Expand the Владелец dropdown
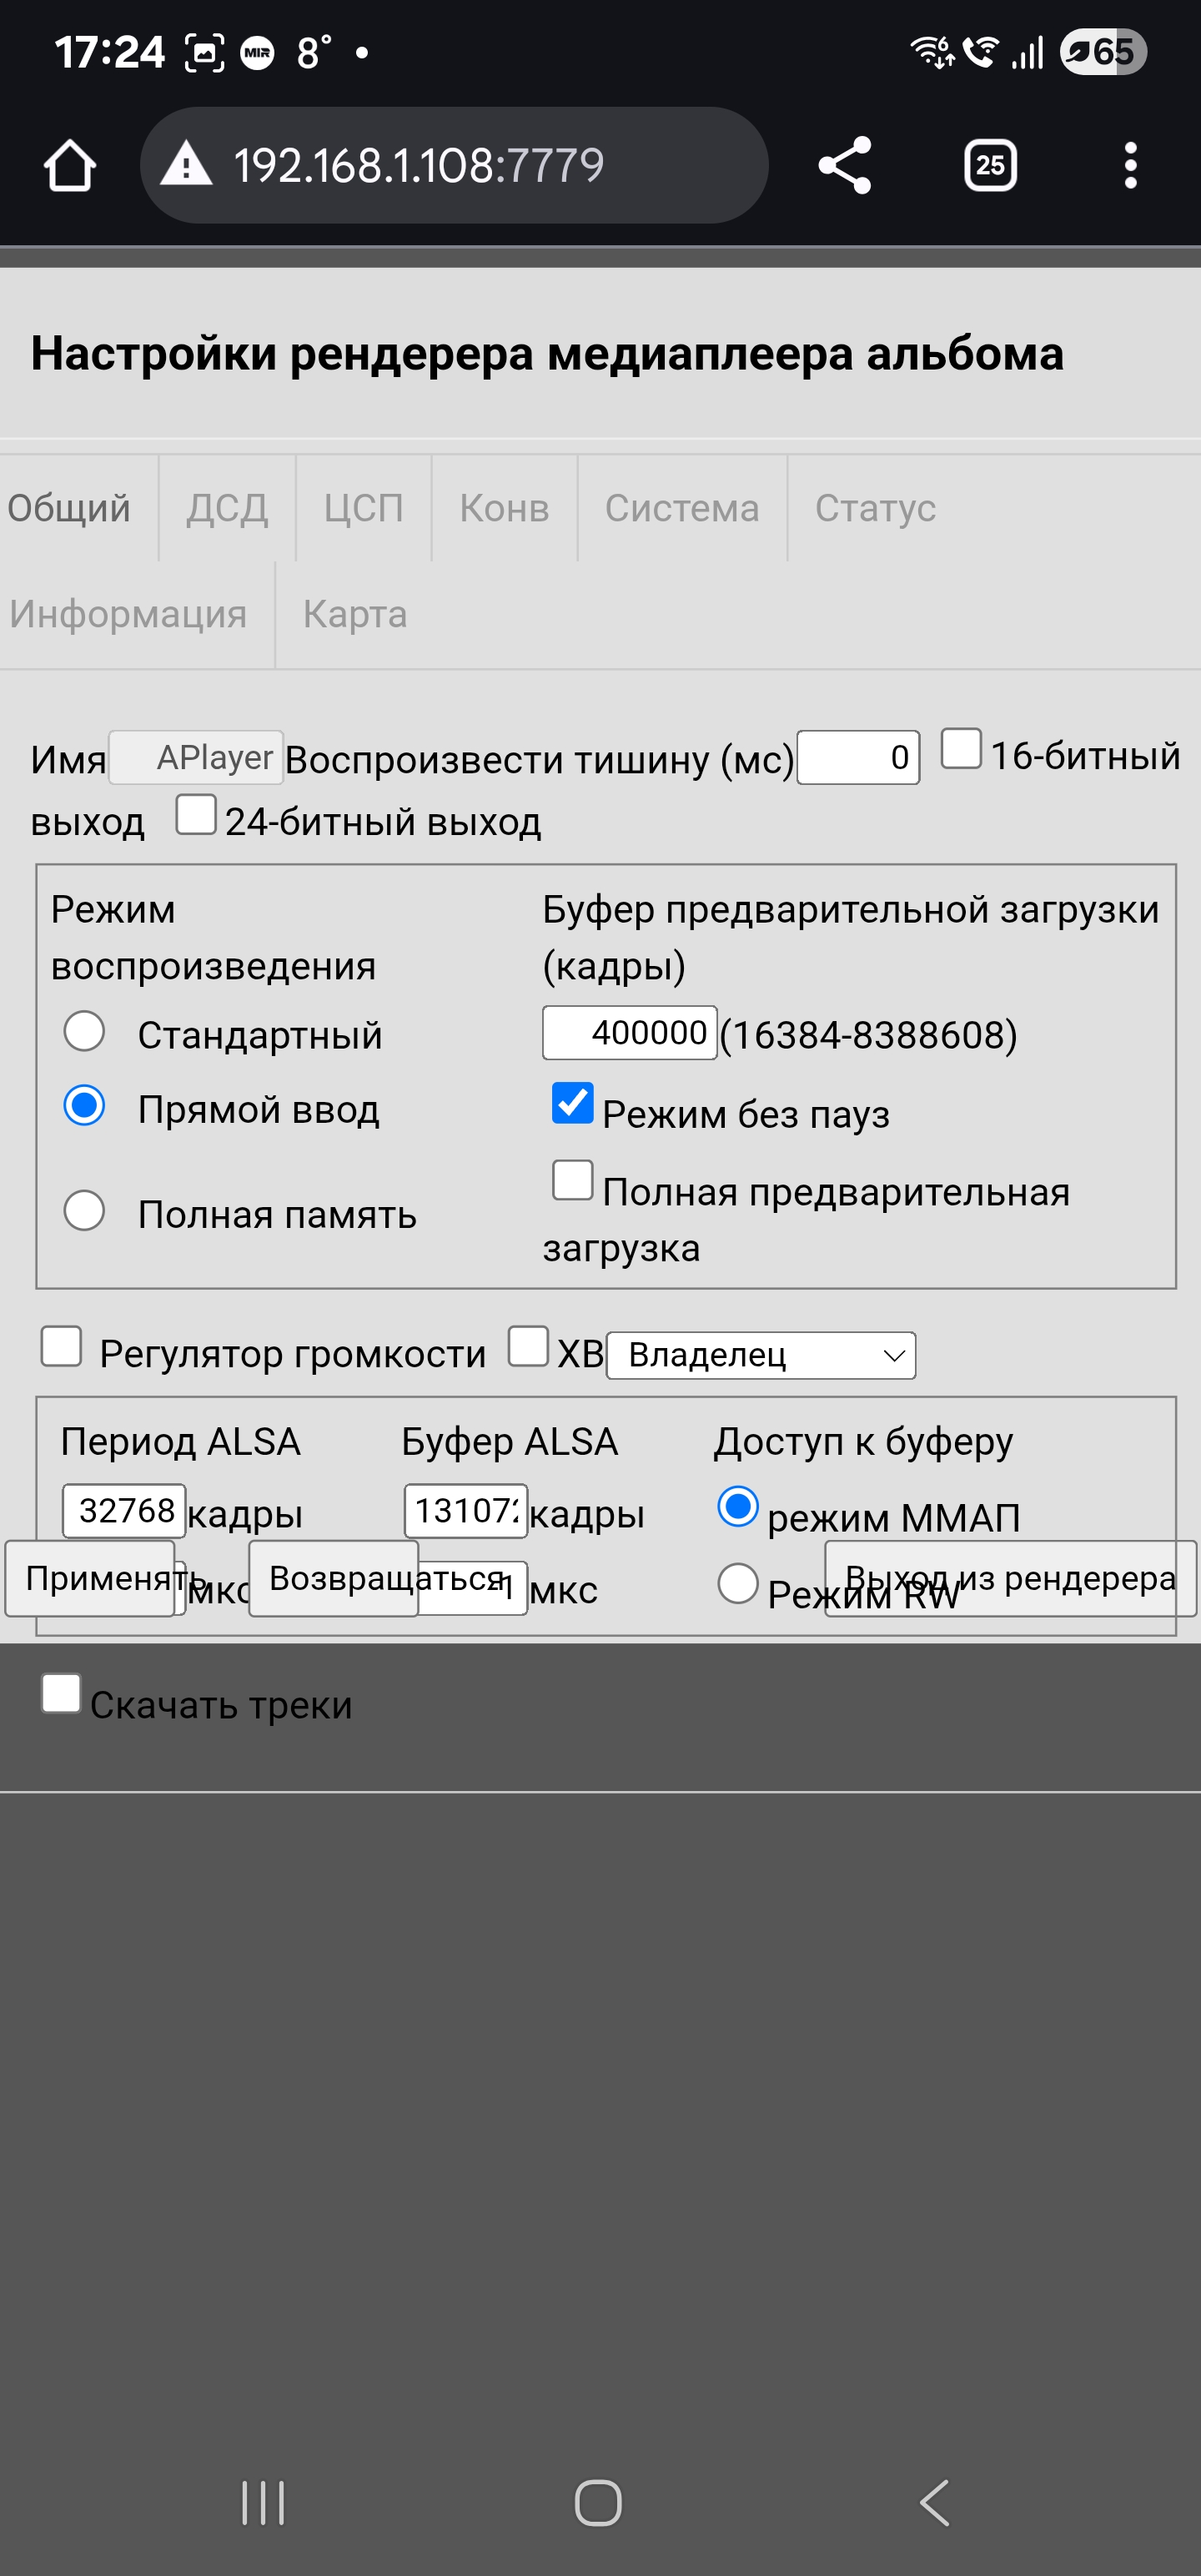 pyautogui.click(x=760, y=1355)
